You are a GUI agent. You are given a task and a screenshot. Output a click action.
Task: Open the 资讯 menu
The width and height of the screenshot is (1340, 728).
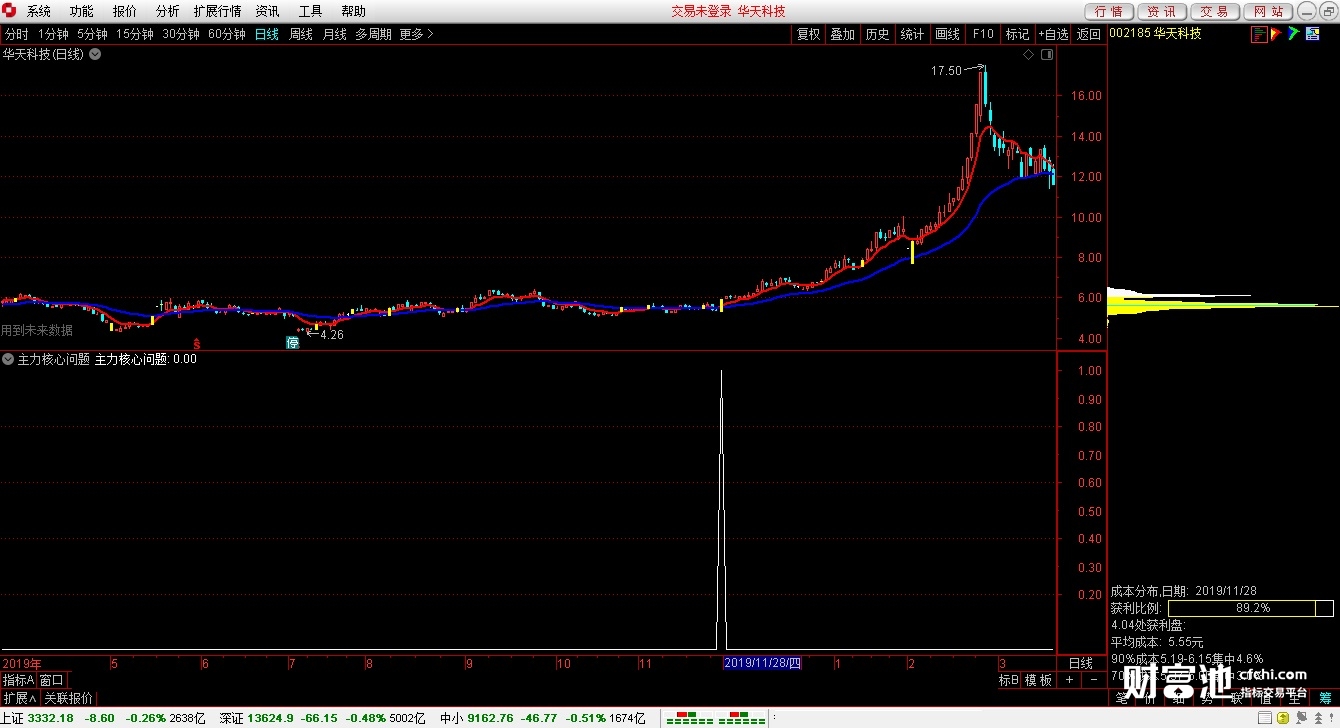tap(267, 11)
